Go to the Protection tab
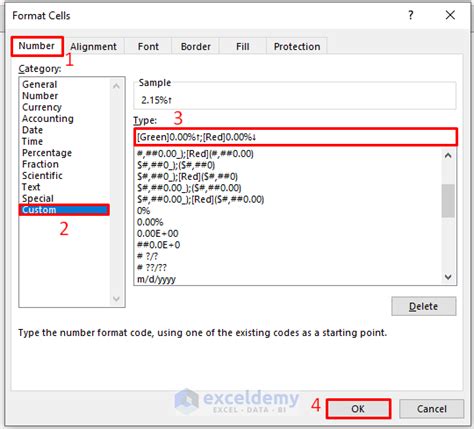This screenshot has height=429, width=474. [297, 47]
